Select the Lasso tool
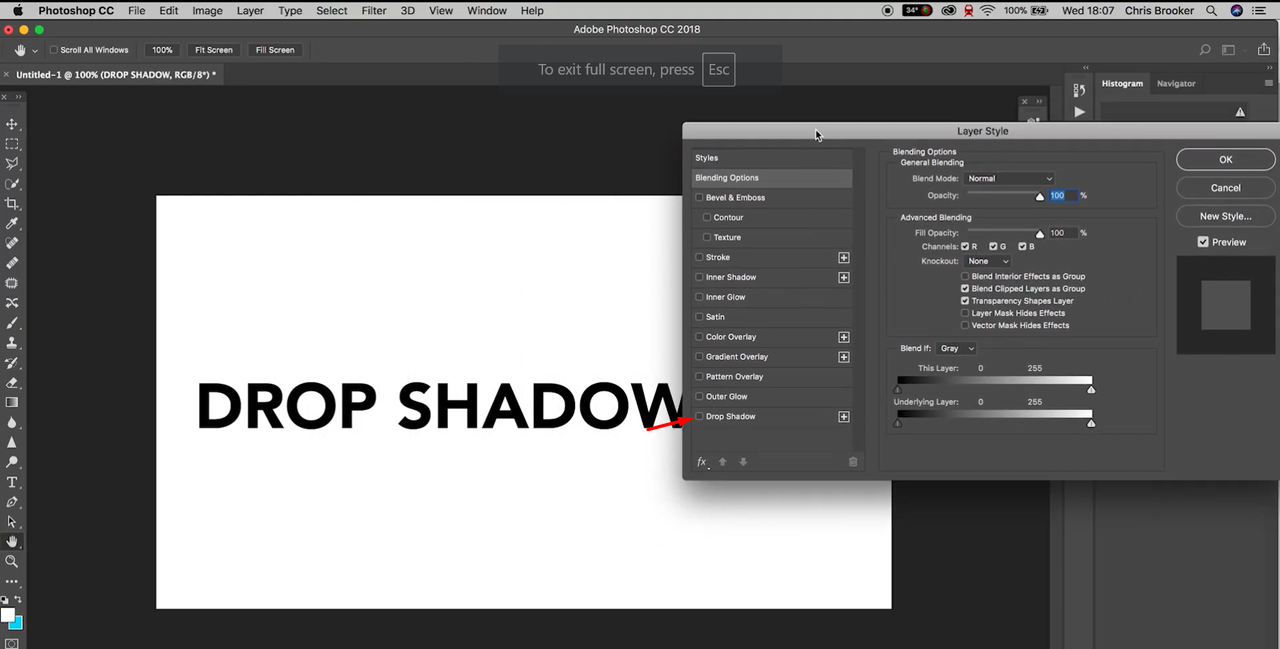Screen dimensions: 1280x649 12,163
